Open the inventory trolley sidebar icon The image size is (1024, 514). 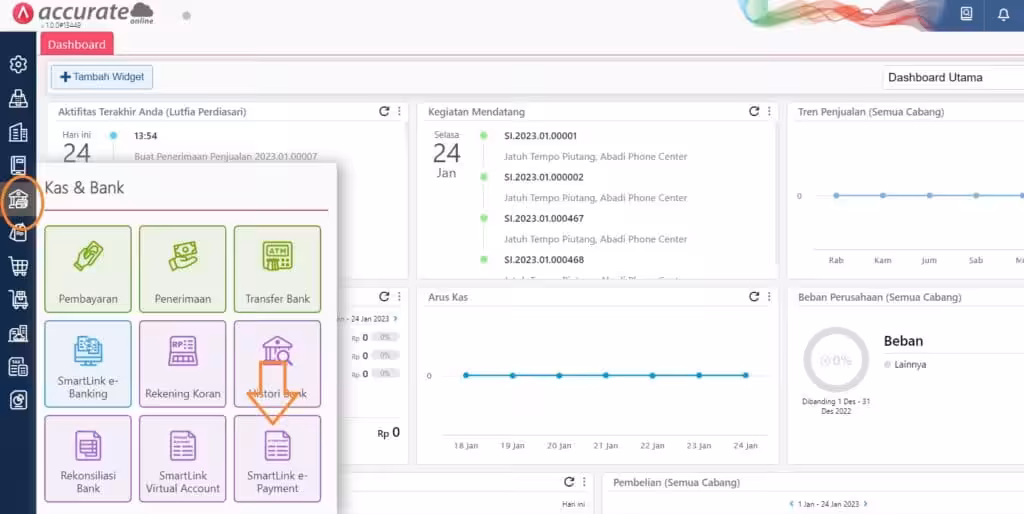click(x=18, y=300)
